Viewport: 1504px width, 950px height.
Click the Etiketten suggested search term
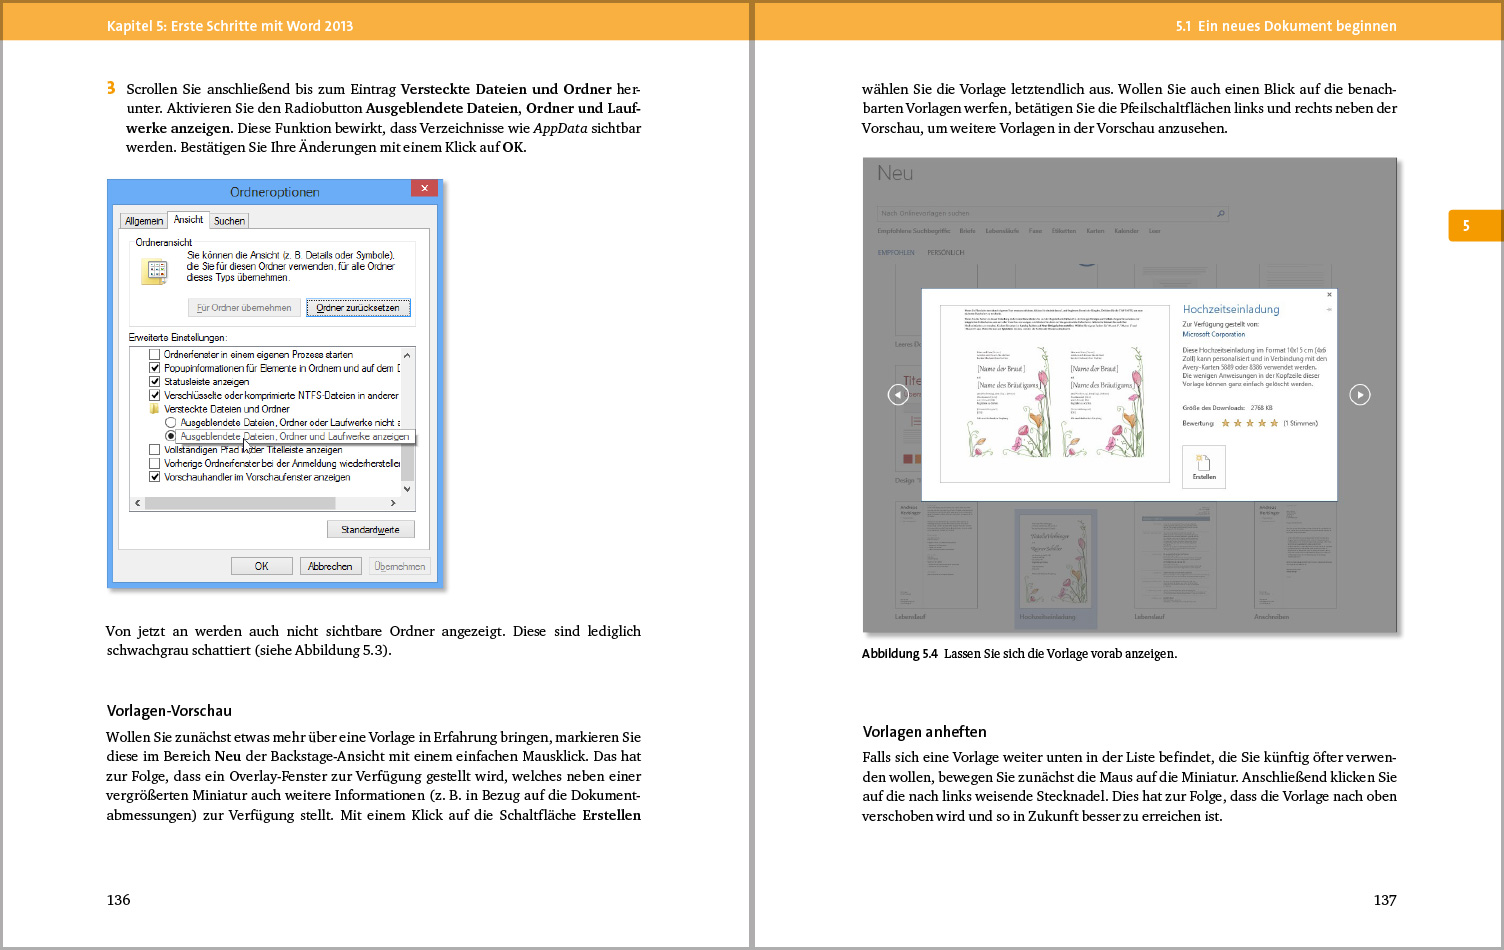[x=1064, y=231]
